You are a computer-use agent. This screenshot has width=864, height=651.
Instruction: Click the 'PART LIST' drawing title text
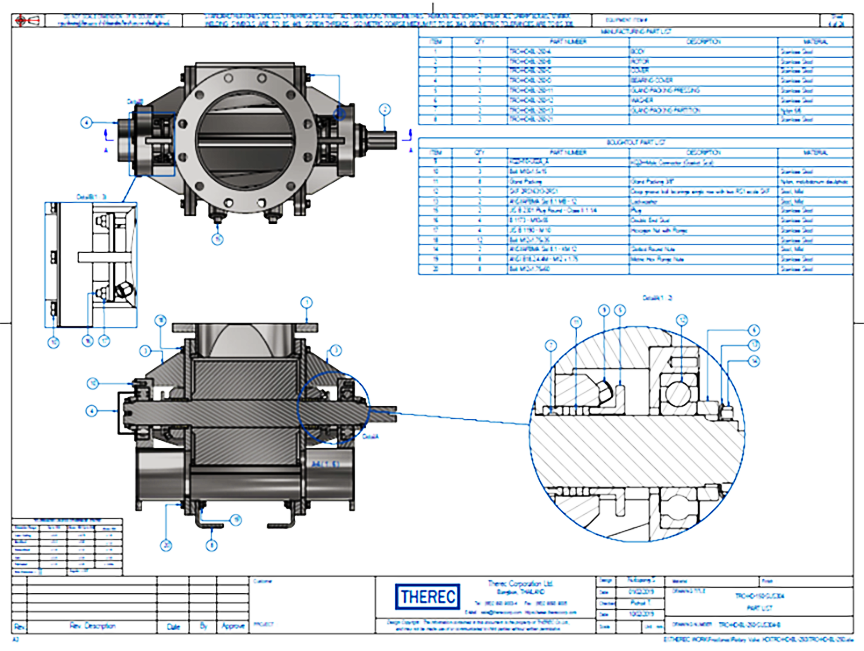759,607
